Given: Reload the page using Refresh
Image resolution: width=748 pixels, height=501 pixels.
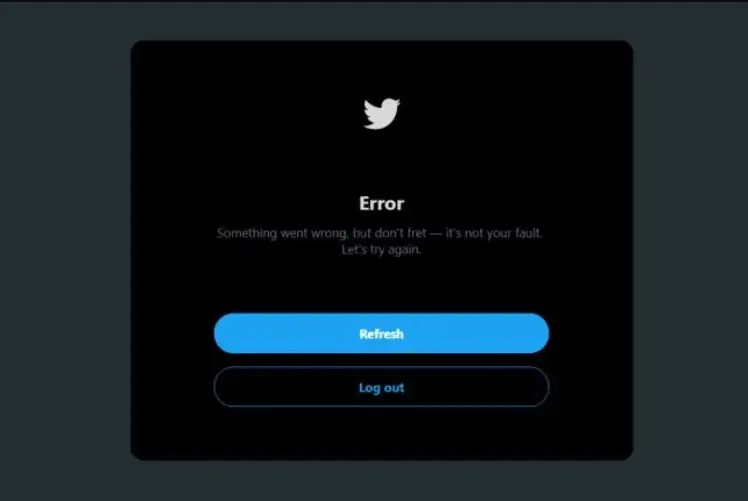Looking at the screenshot, I should 381,334.
